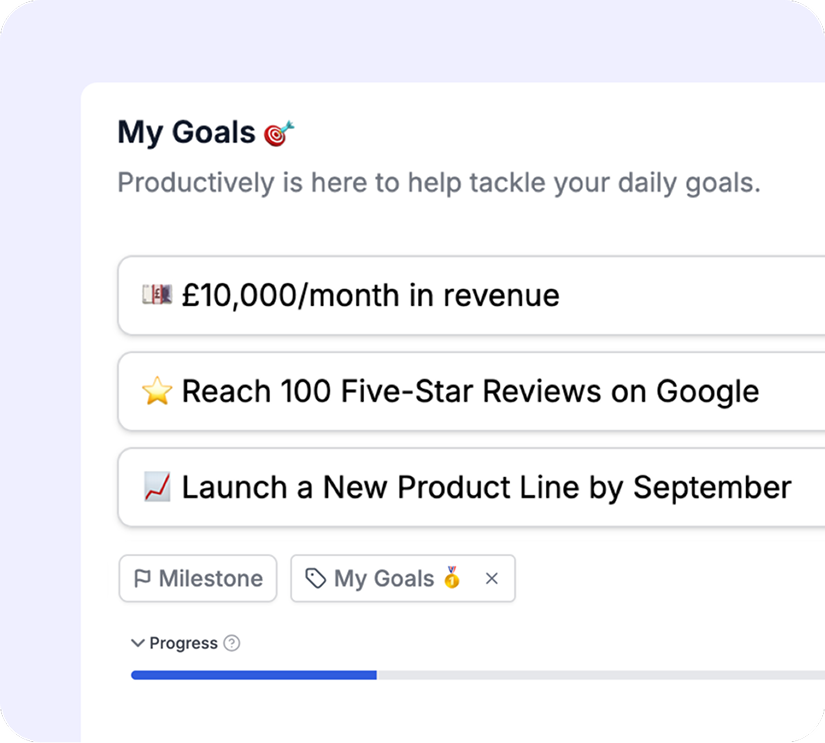Collapse the Progress section chevron
Viewport: 825px width, 743px height.
click(x=138, y=642)
